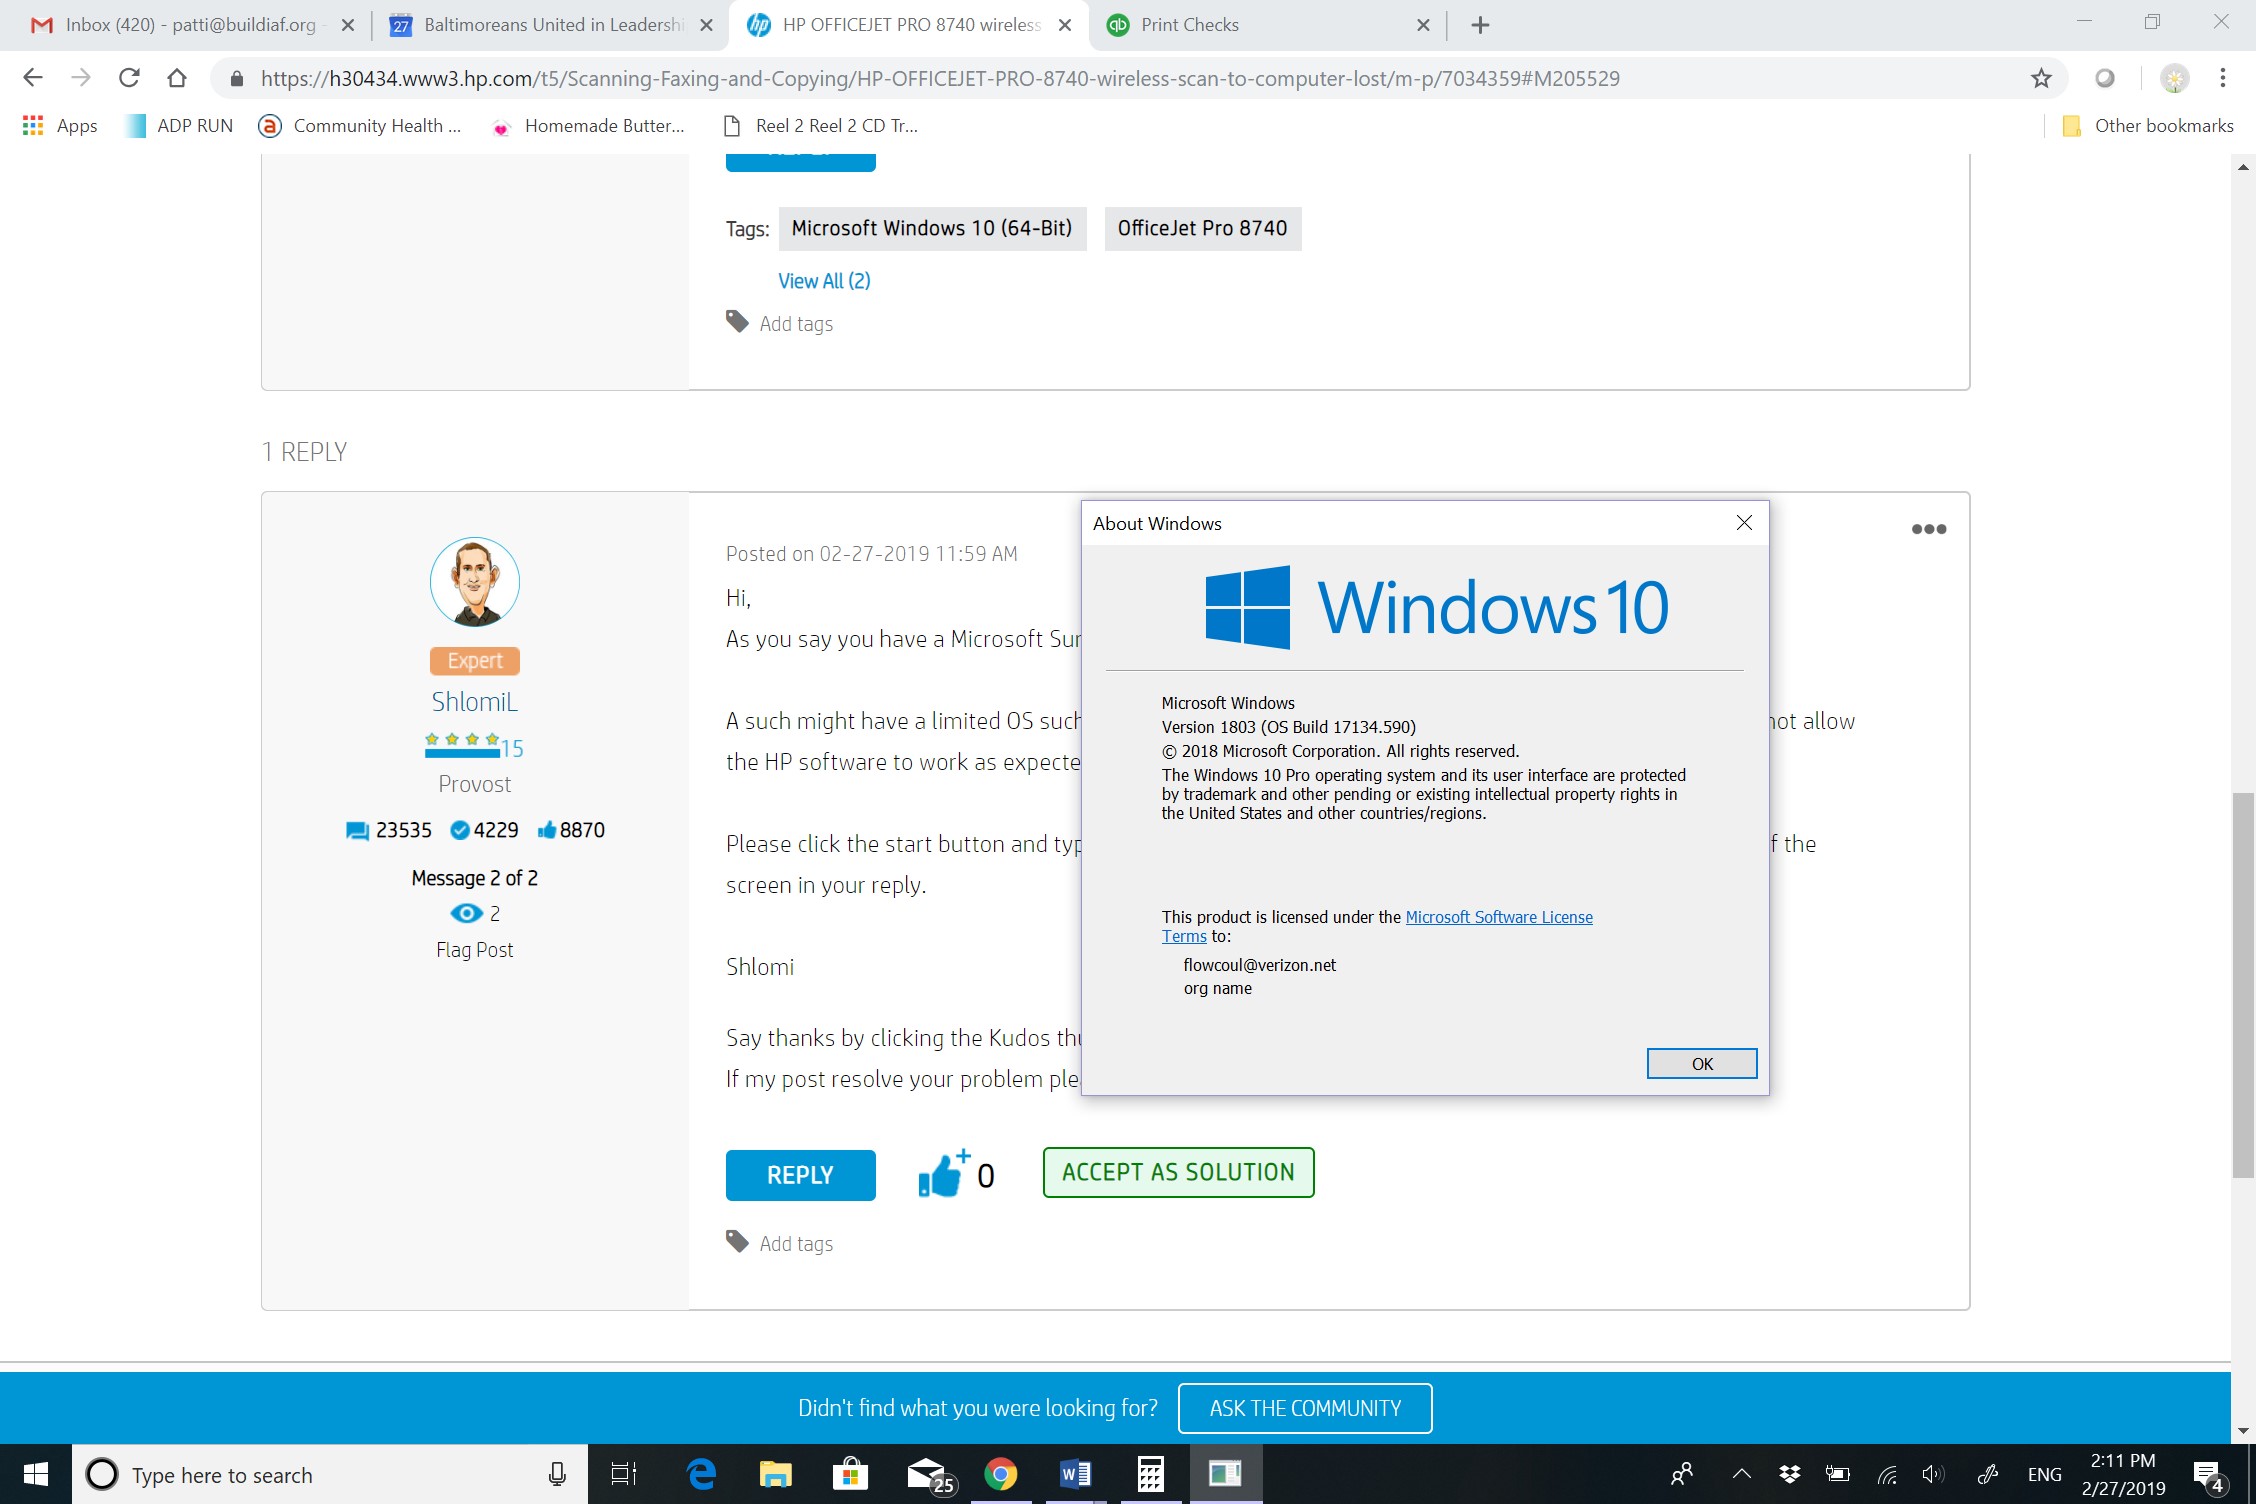
Task: Open the Microsoft Software License Terms link
Action: point(1498,916)
